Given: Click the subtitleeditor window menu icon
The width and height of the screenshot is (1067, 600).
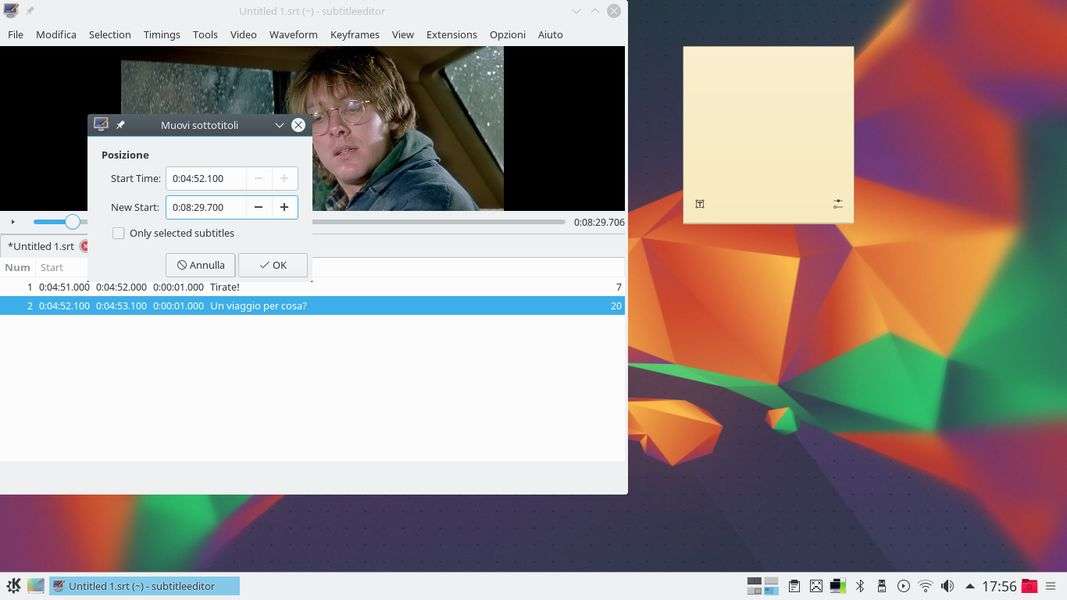Looking at the screenshot, I should (11, 11).
